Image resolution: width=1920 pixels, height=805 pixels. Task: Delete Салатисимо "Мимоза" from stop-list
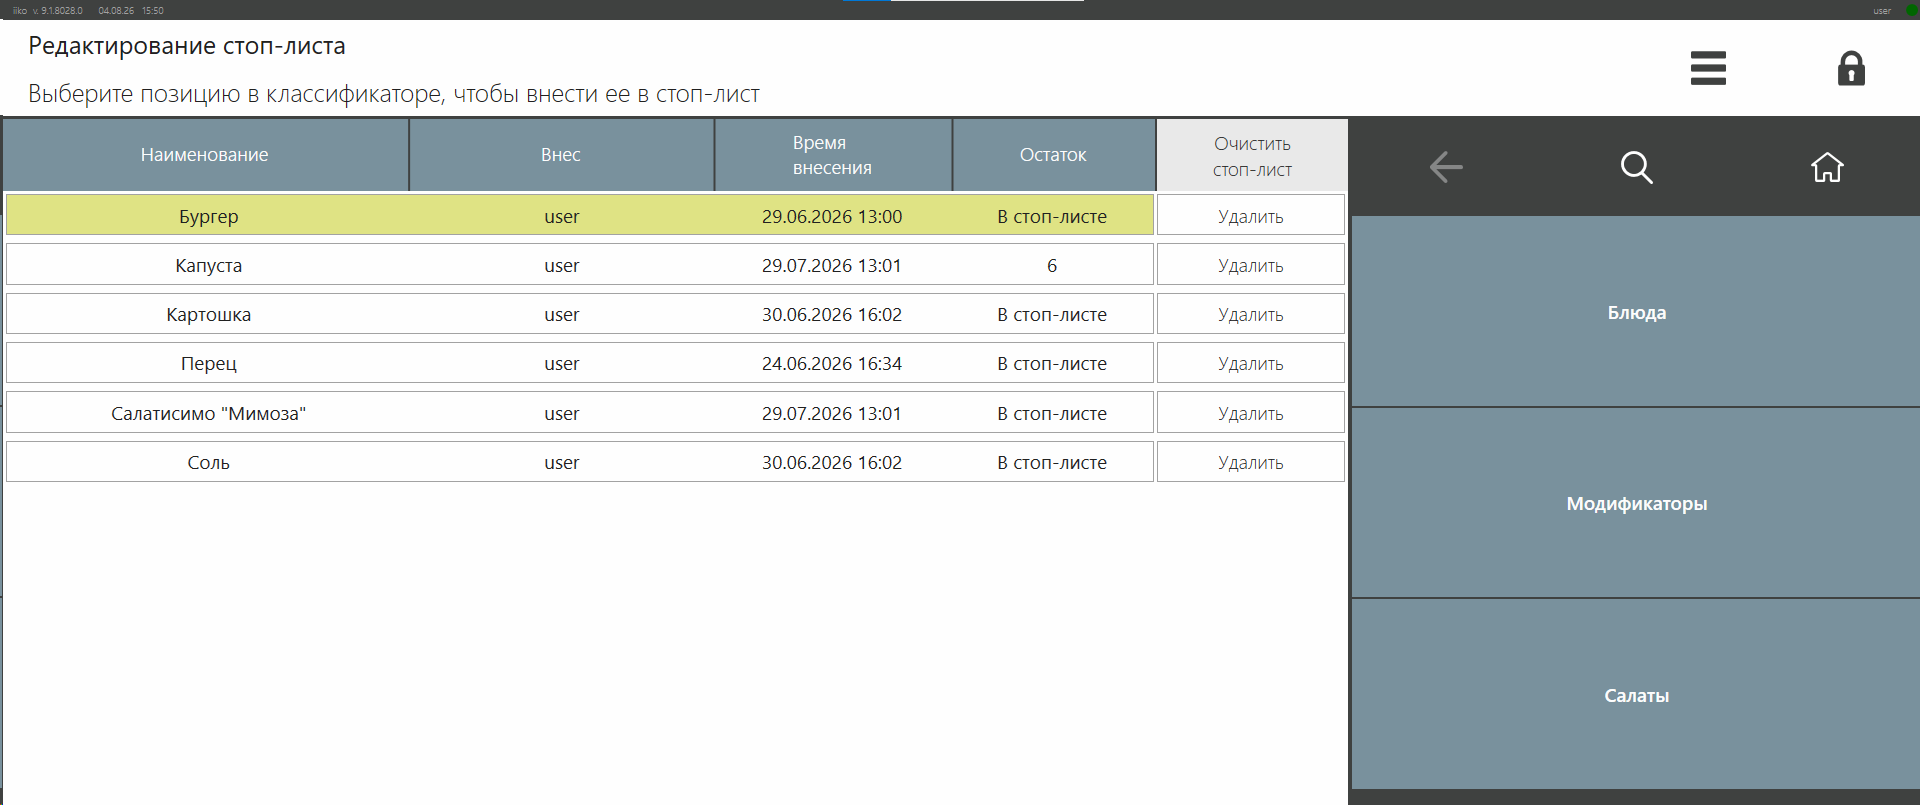pyautogui.click(x=1251, y=413)
